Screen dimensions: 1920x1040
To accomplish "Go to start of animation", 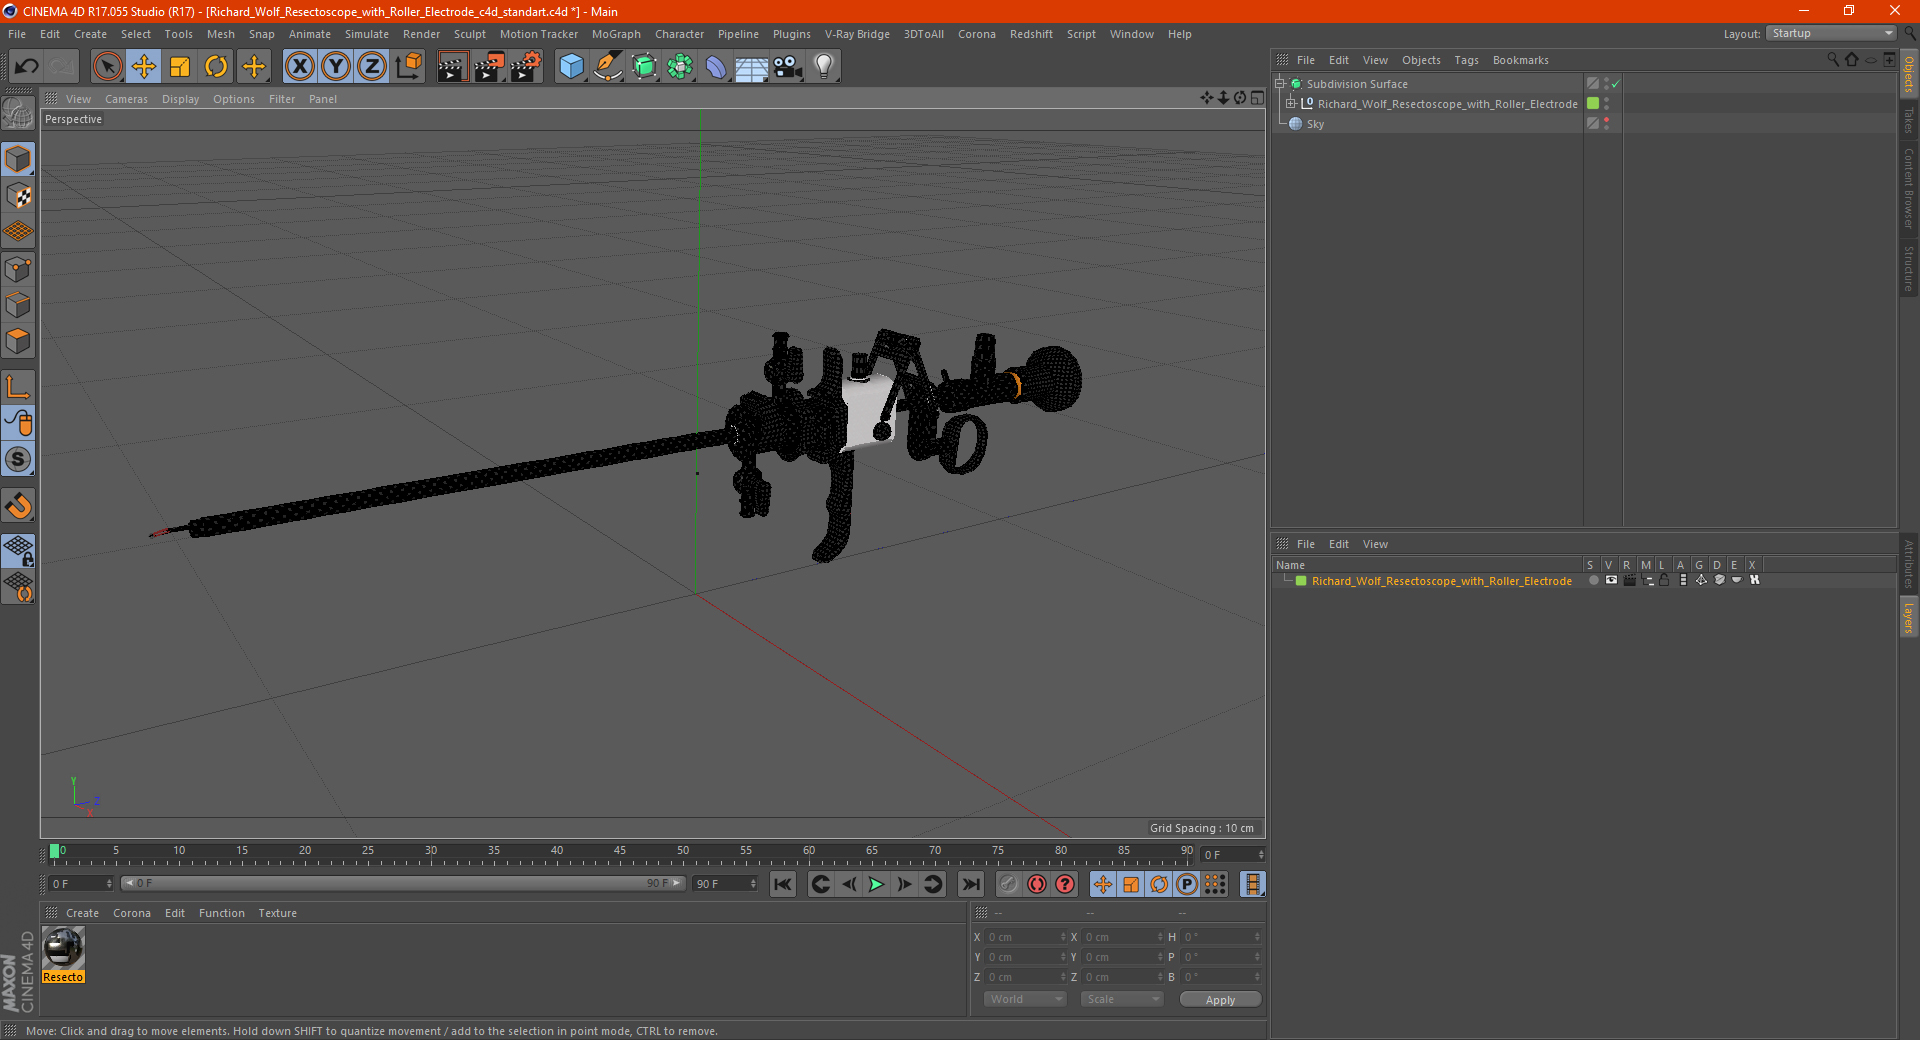I will [783, 884].
